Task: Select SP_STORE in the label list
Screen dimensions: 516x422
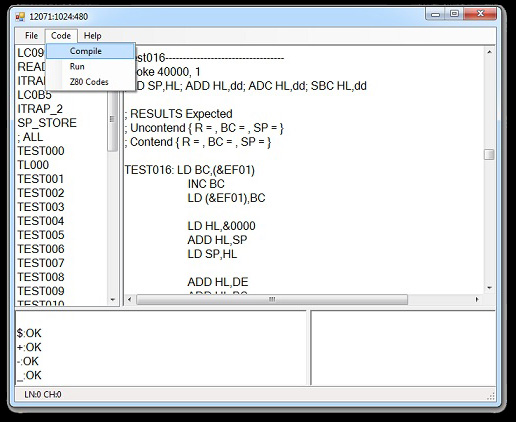Action: click(x=47, y=123)
